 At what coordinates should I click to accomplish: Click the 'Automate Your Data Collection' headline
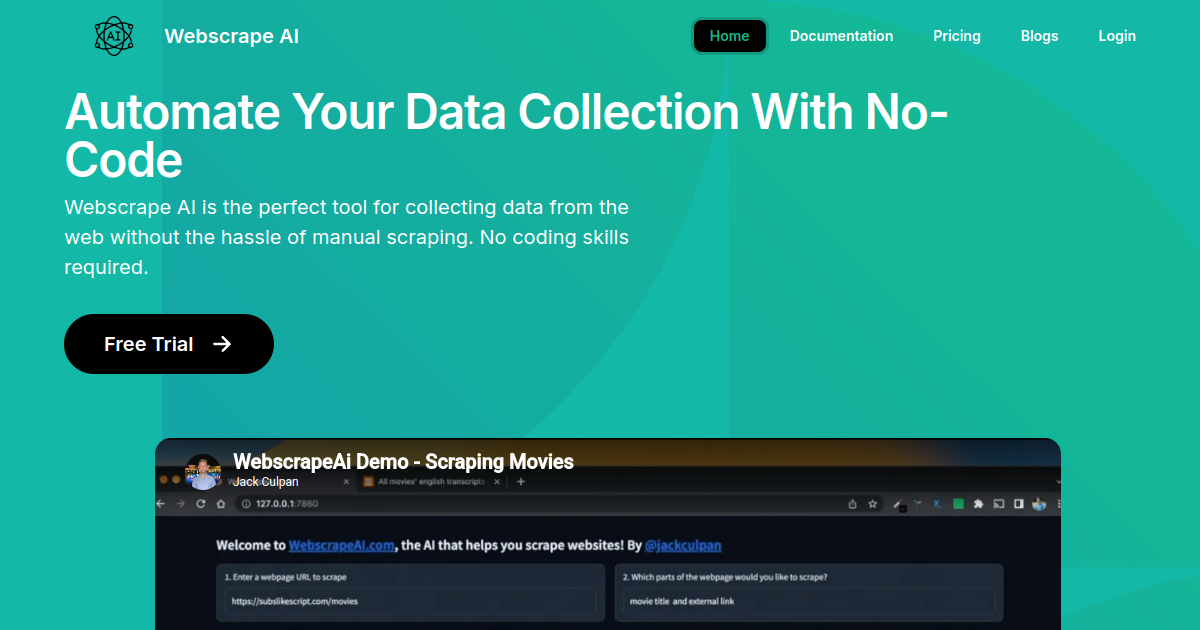506,135
